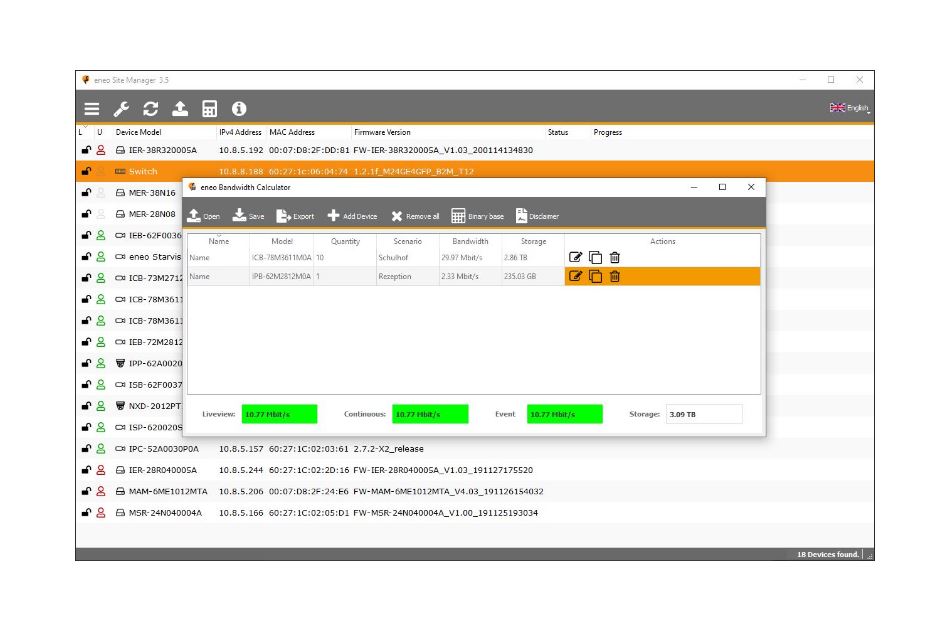This screenshot has width=950, height=630.
Task: Click the wrench settings icon
Action: pyautogui.click(x=121, y=109)
